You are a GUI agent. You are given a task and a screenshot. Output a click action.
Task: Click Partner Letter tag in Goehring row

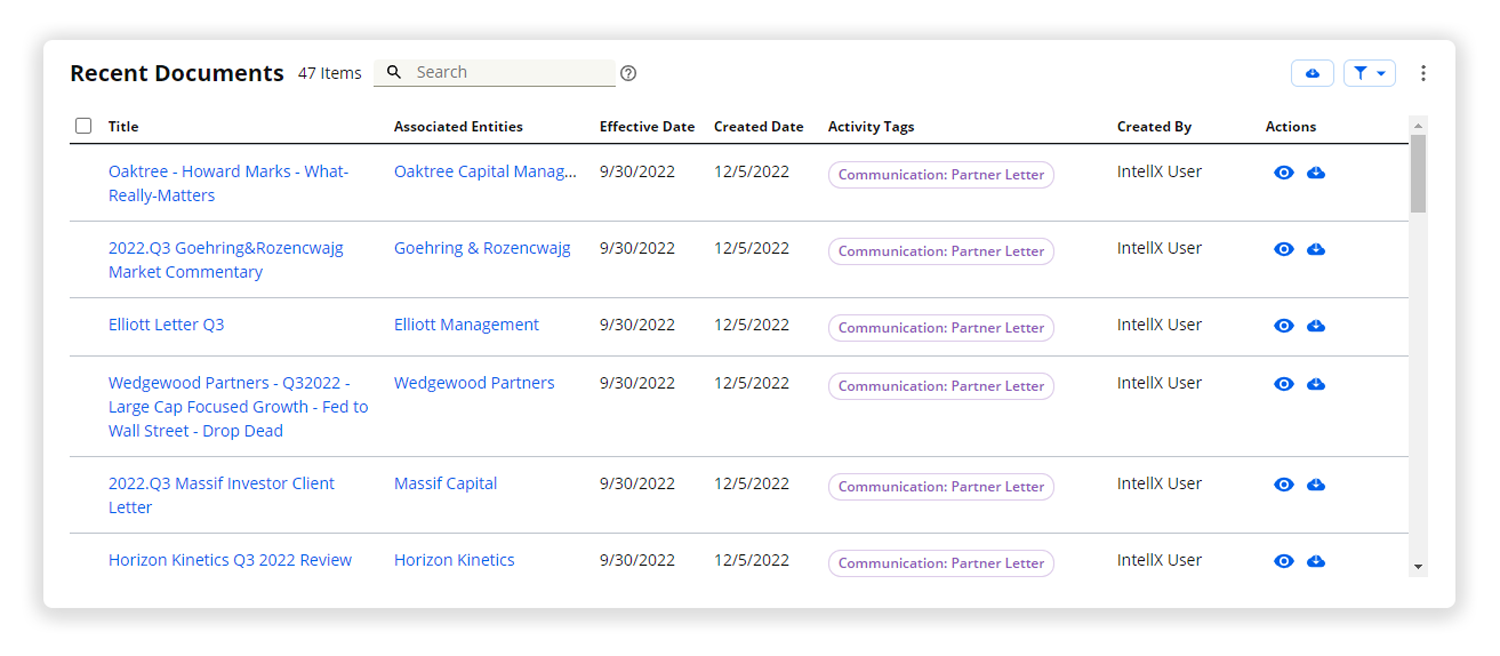click(941, 251)
